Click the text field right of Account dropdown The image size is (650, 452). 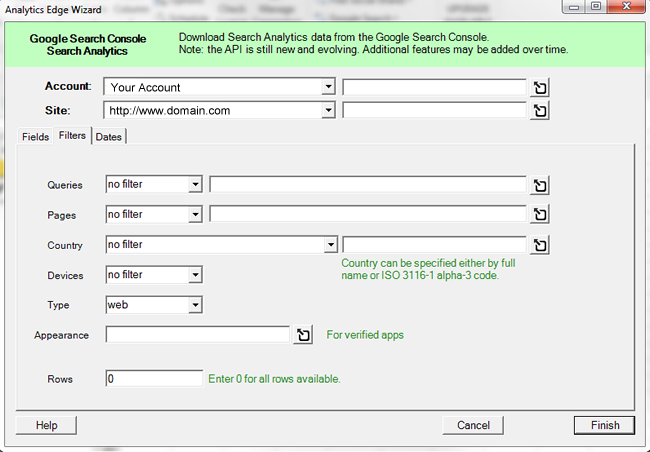click(x=434, y=87)
